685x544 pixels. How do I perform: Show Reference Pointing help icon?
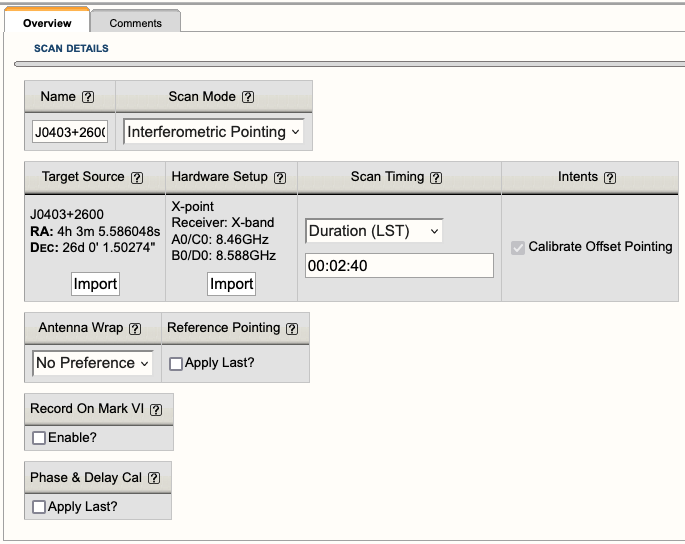[x=291, y=328]
